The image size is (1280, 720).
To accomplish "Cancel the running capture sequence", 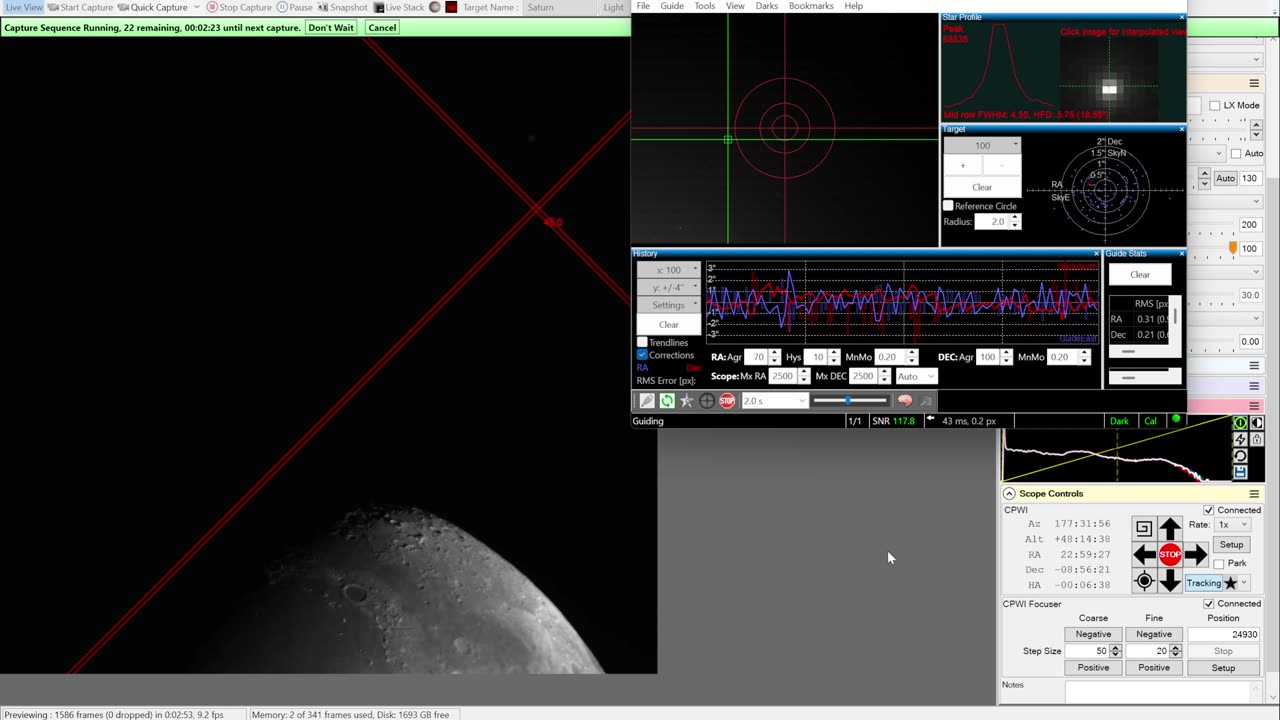I will coord(382,27).
